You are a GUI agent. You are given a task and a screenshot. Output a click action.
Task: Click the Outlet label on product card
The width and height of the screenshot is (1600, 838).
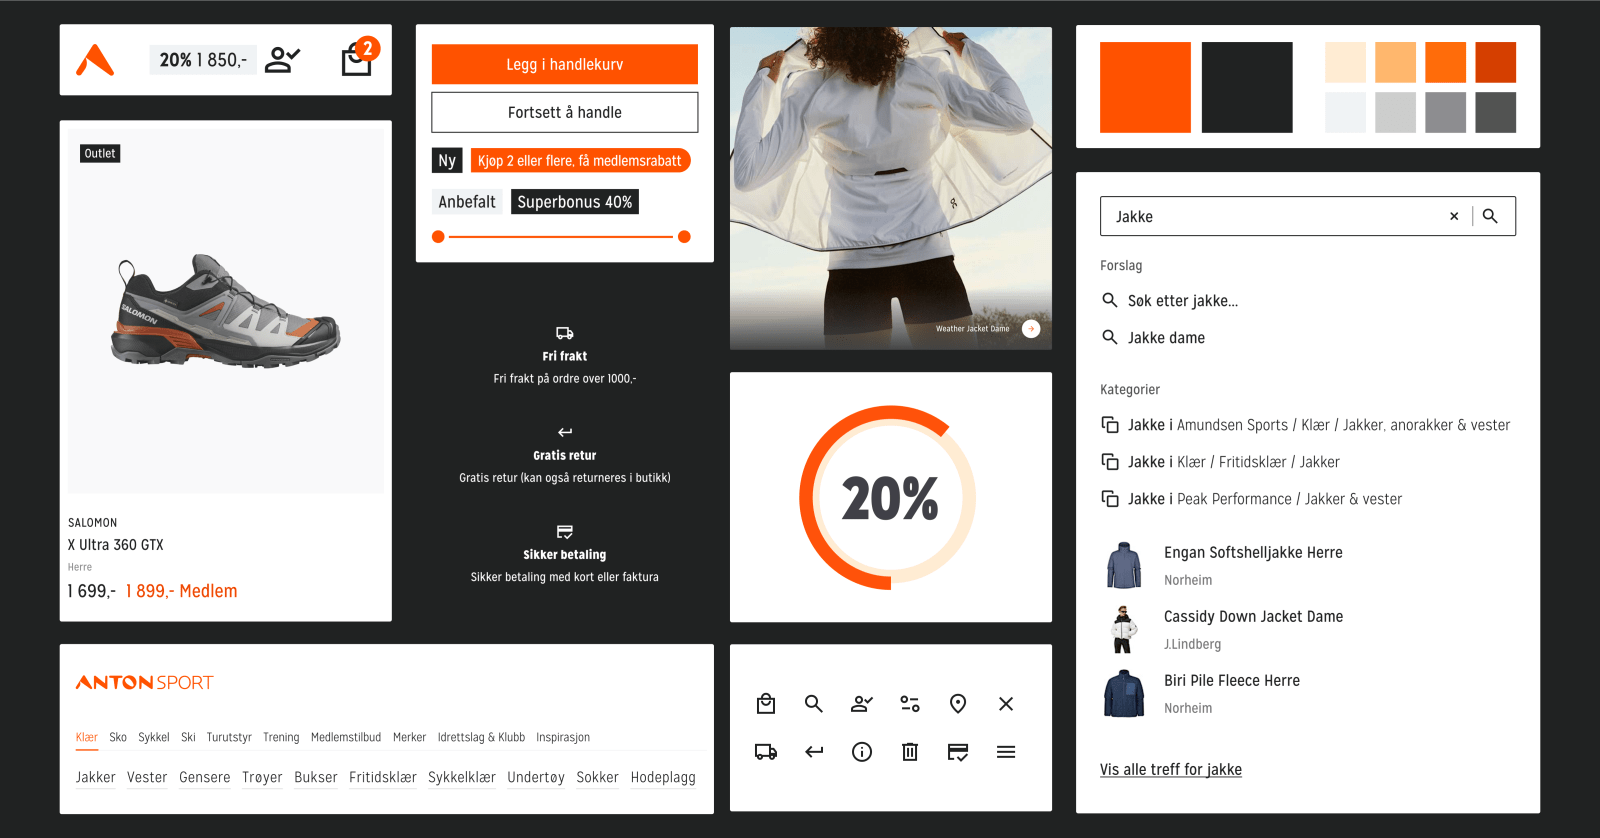pos(100,153)
